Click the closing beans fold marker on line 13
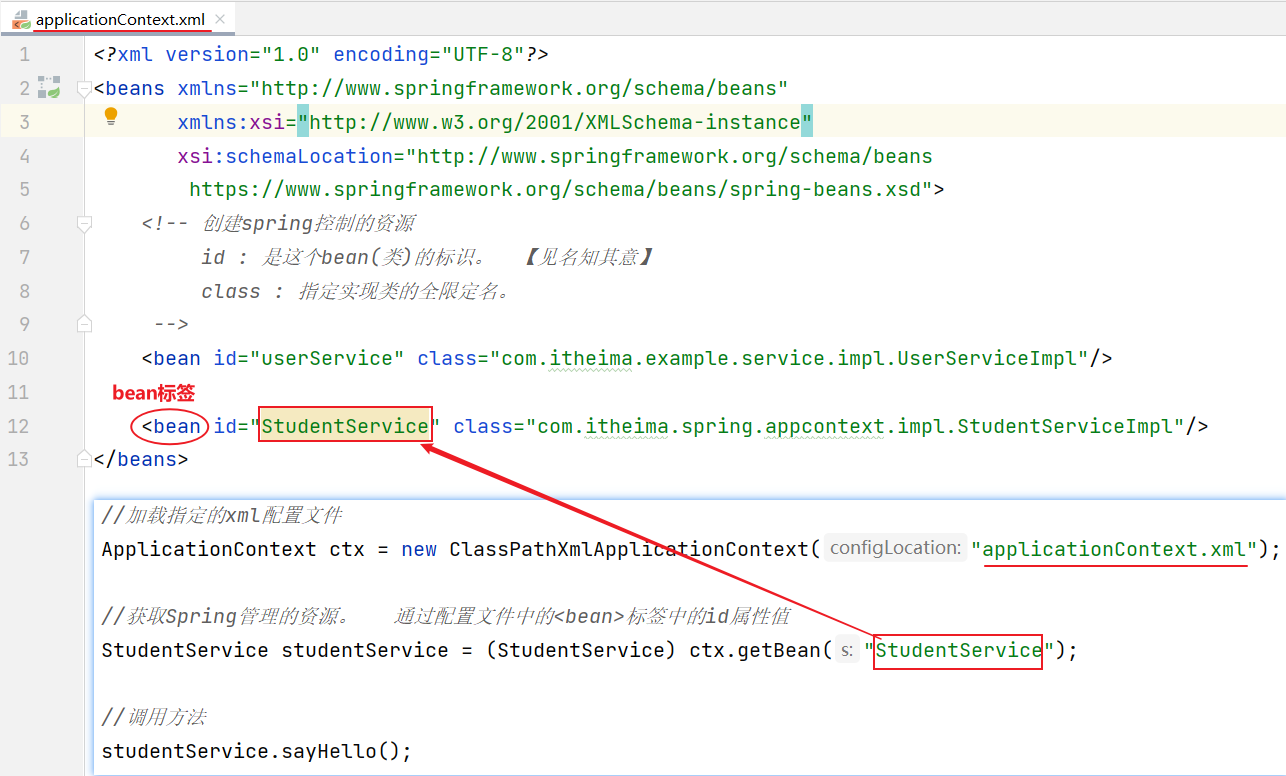The image size is (1286, 776). [x=84, y=459]
